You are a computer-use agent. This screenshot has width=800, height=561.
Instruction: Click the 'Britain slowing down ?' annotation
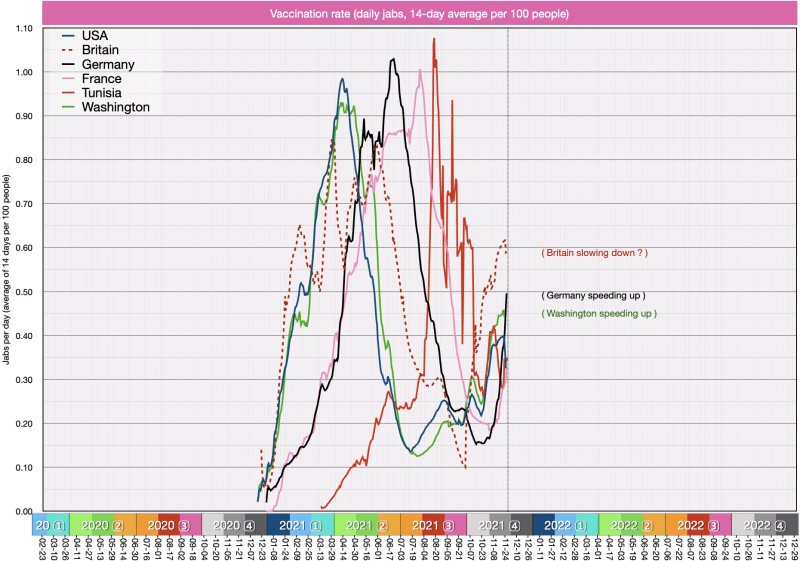pos(594,254)
